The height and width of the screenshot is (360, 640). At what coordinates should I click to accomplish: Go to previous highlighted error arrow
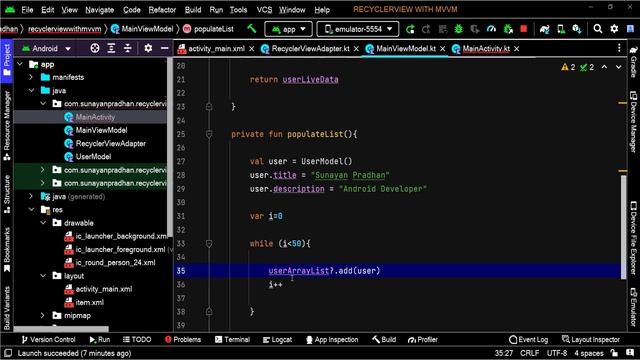click(604, 67)
